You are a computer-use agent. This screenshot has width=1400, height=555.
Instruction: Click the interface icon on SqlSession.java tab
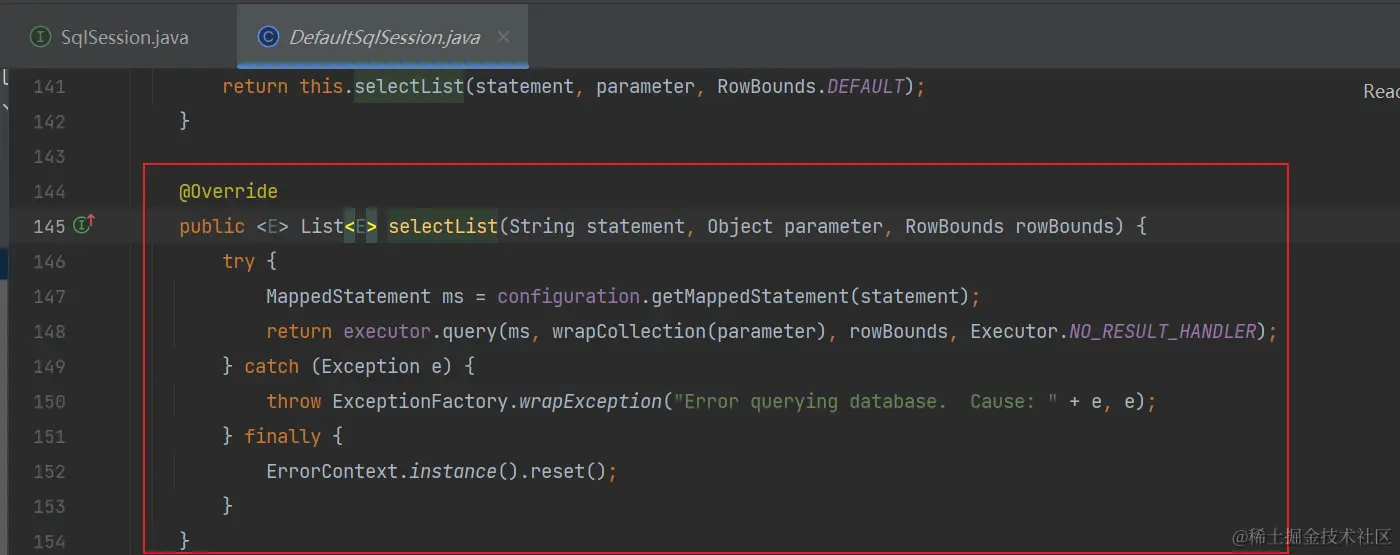click(40, 38)
